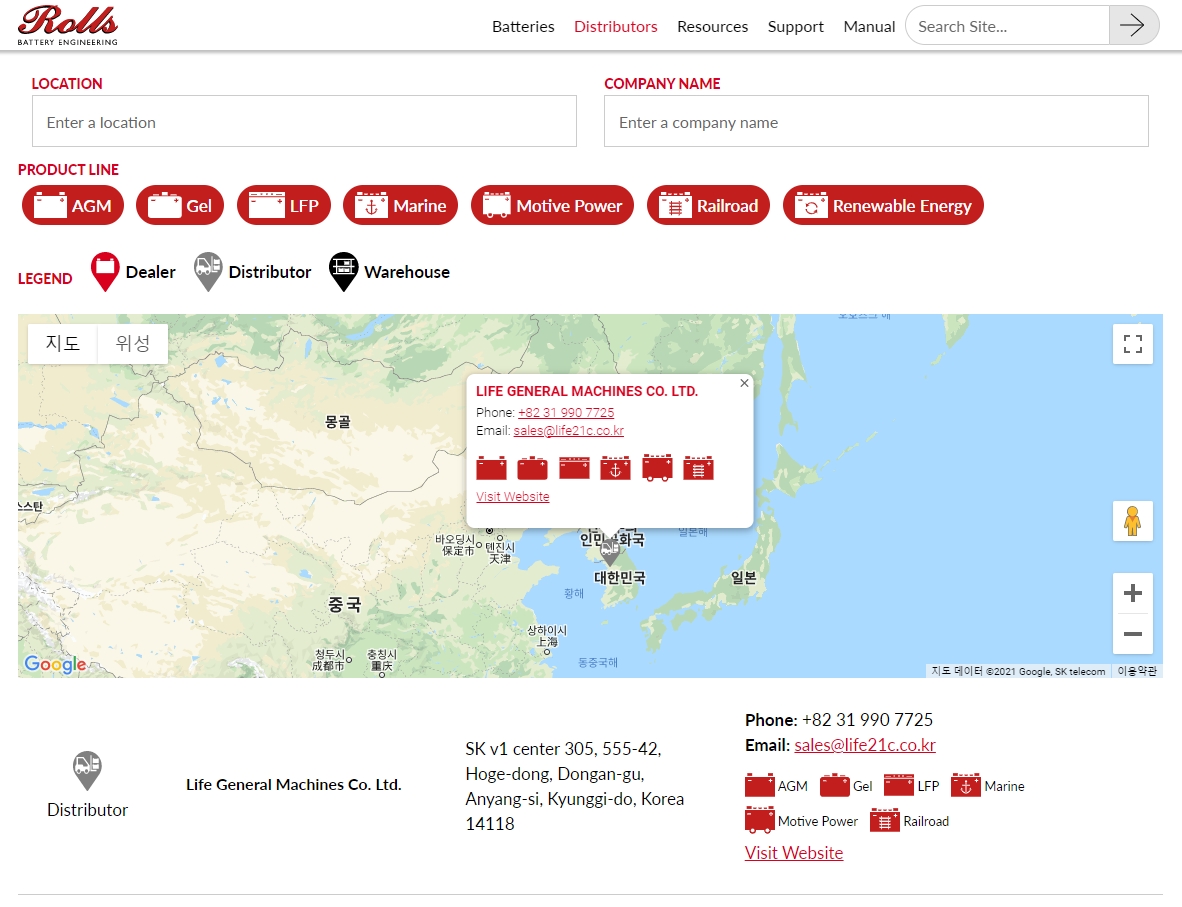Toggle the Marine product line filter
Screen dimensions: 1182x907
[x=400, y=205]
